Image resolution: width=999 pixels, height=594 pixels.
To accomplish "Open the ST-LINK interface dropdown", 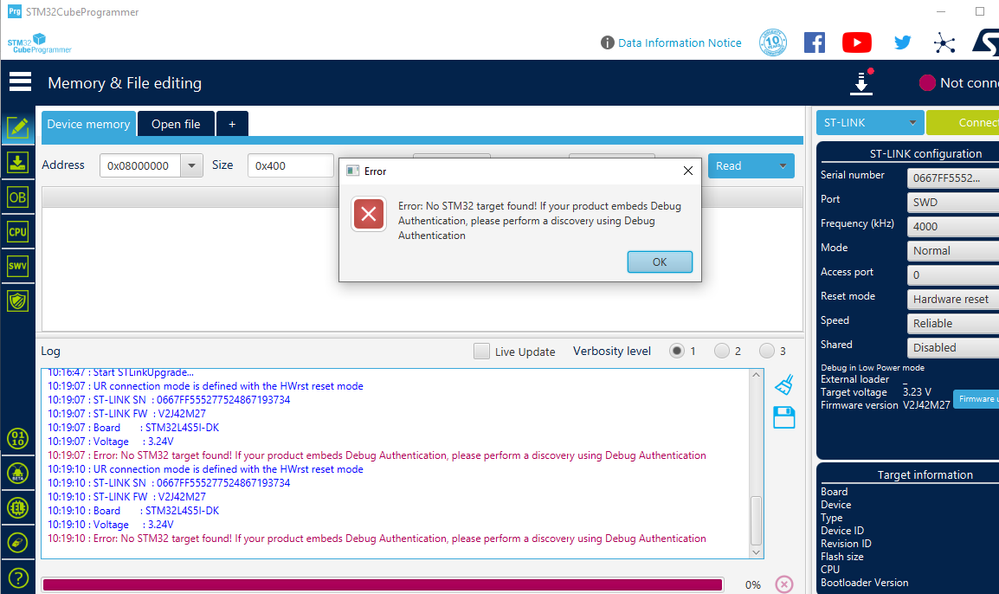I will click(x=869, y=122).
